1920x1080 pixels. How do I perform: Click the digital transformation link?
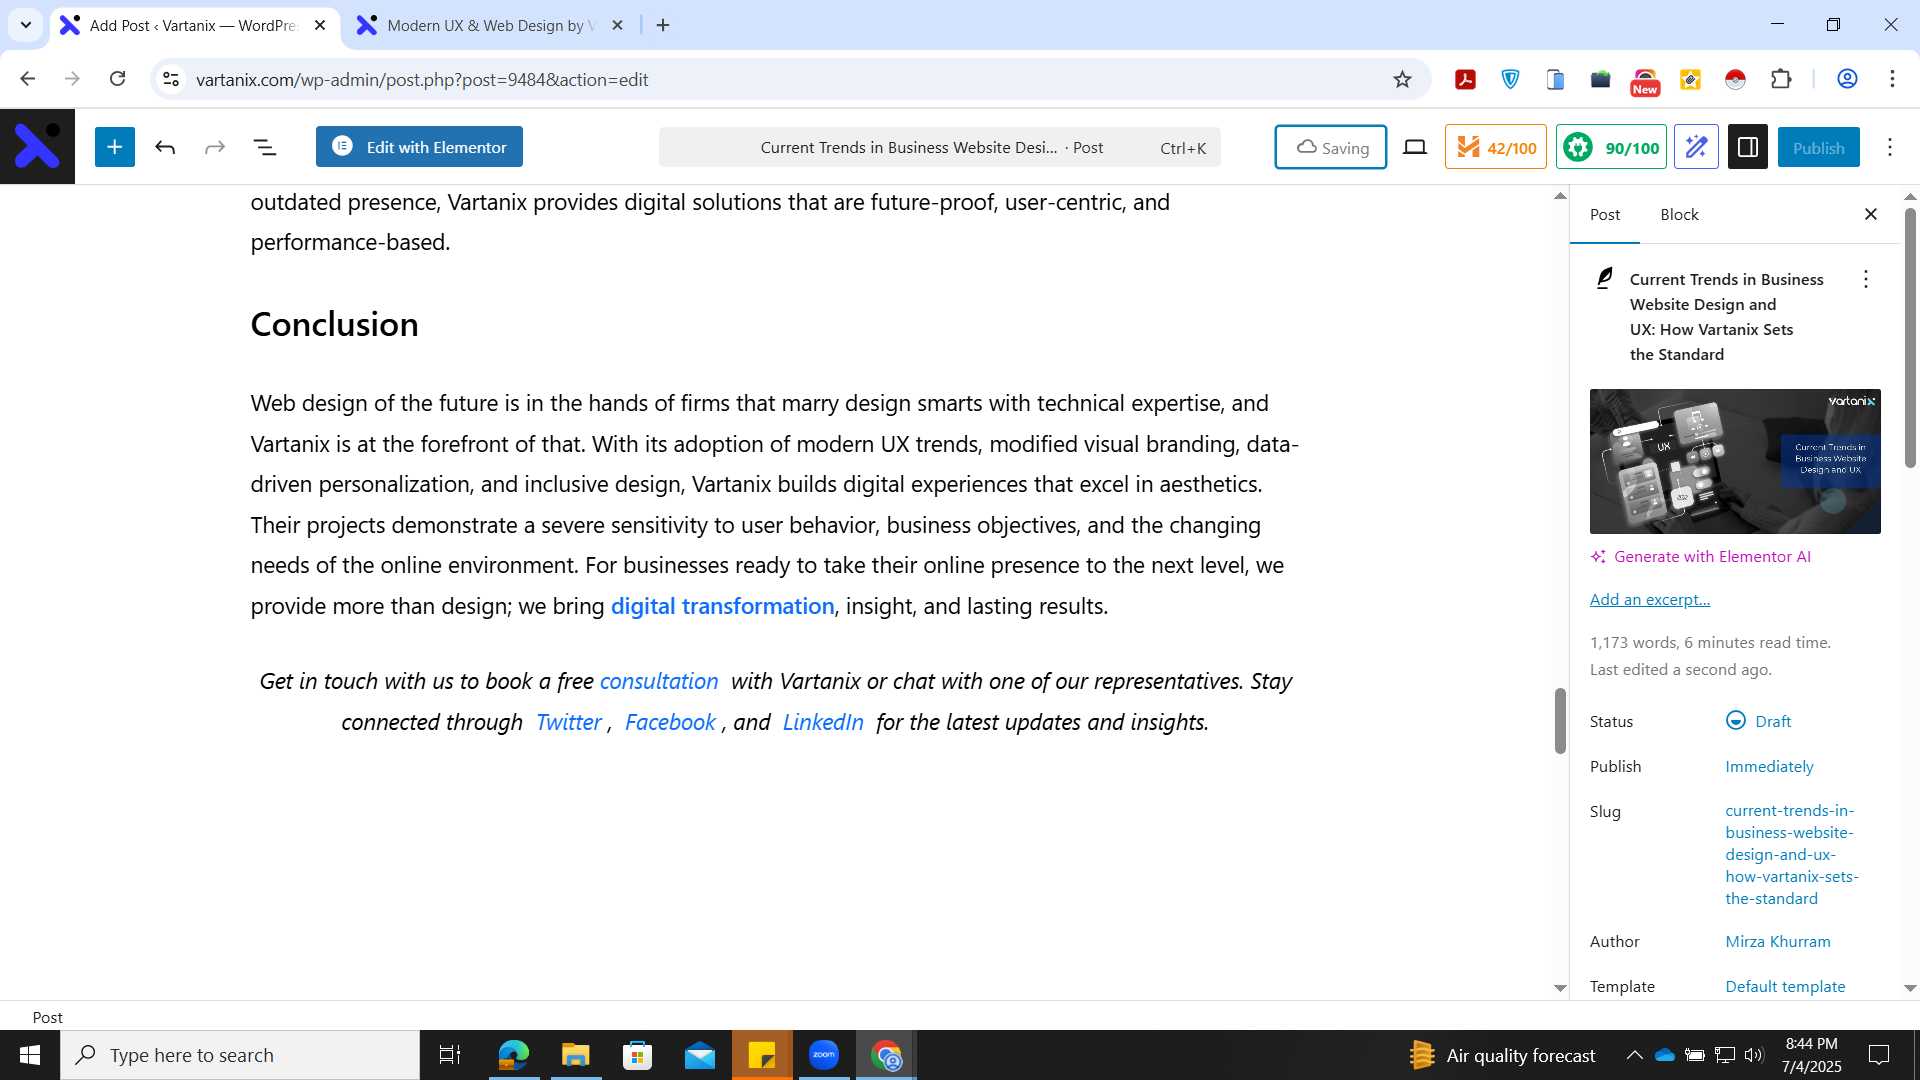pos(722,606)
